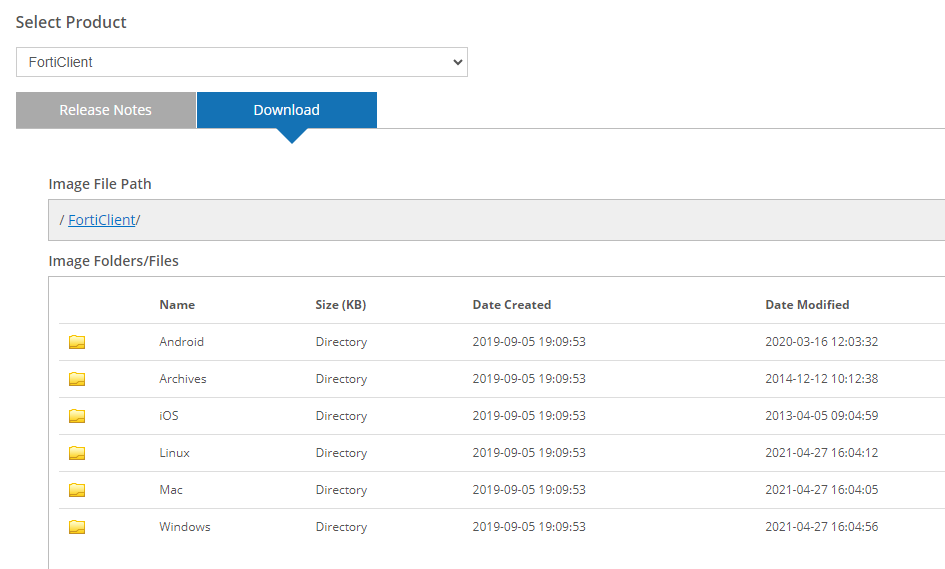The width and height of the screenshot is (945, 569).
Task: Select iOS modified date 2013-04-05 09:04:59
Action: pos(821,416)
